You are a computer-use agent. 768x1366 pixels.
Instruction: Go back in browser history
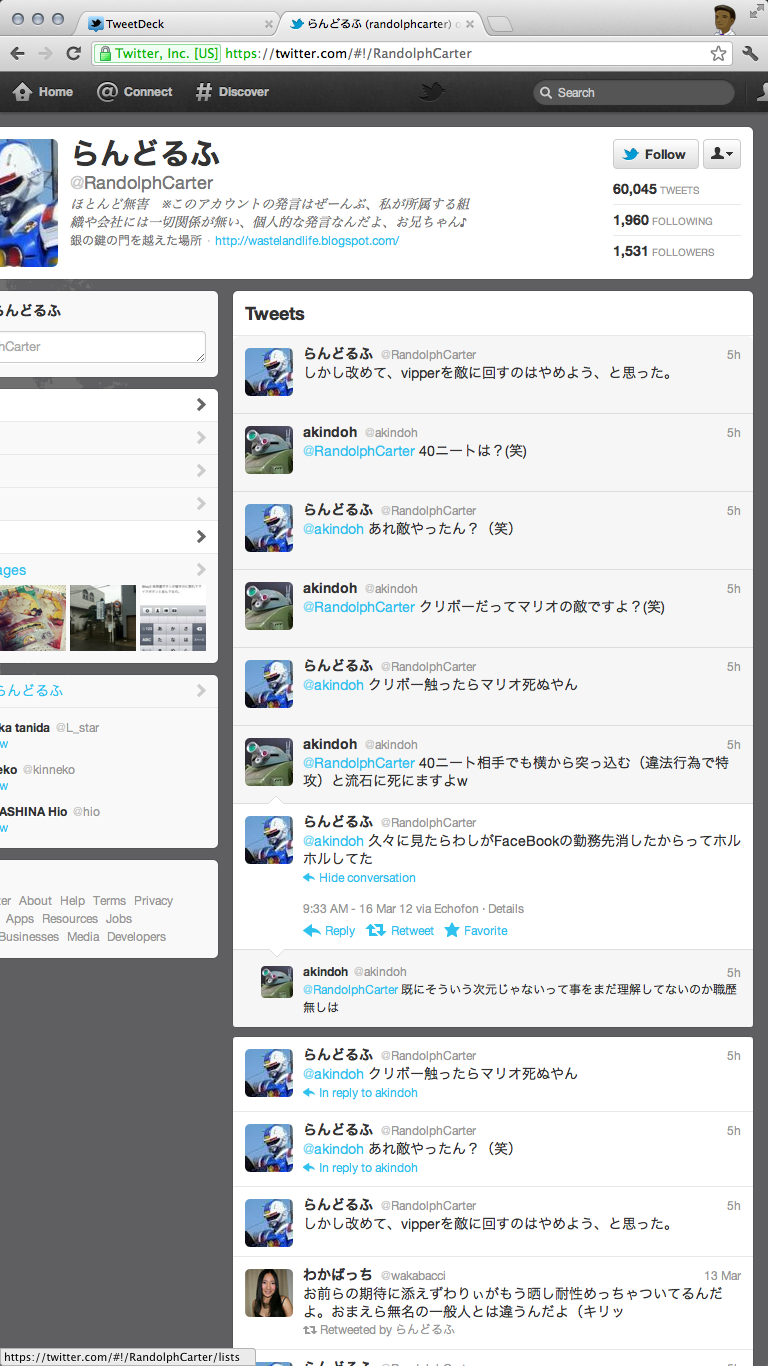point(18,54)
